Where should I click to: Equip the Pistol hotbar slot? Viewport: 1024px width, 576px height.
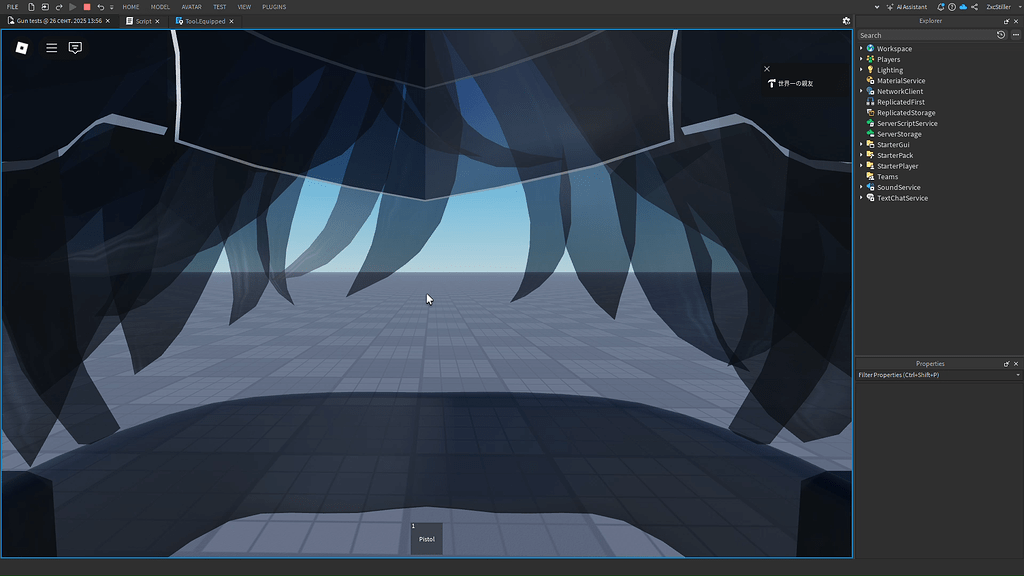[x=426, y=539]
